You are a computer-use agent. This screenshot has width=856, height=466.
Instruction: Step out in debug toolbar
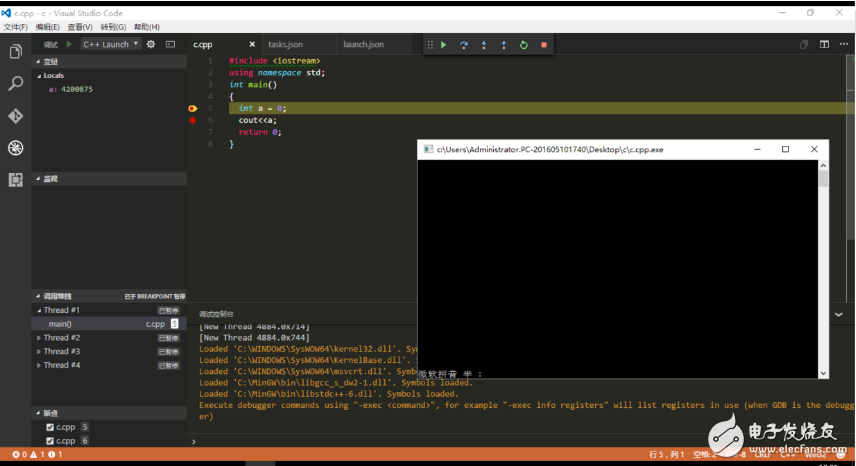click(503, 45)
